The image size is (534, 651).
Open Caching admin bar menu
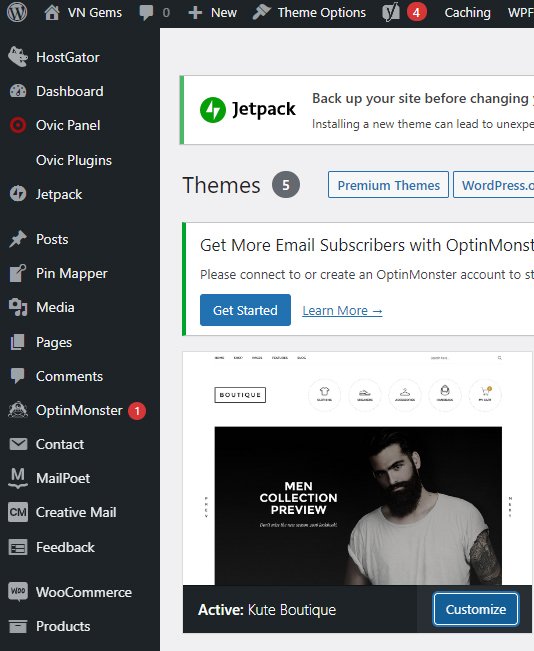tap(468, 13)
